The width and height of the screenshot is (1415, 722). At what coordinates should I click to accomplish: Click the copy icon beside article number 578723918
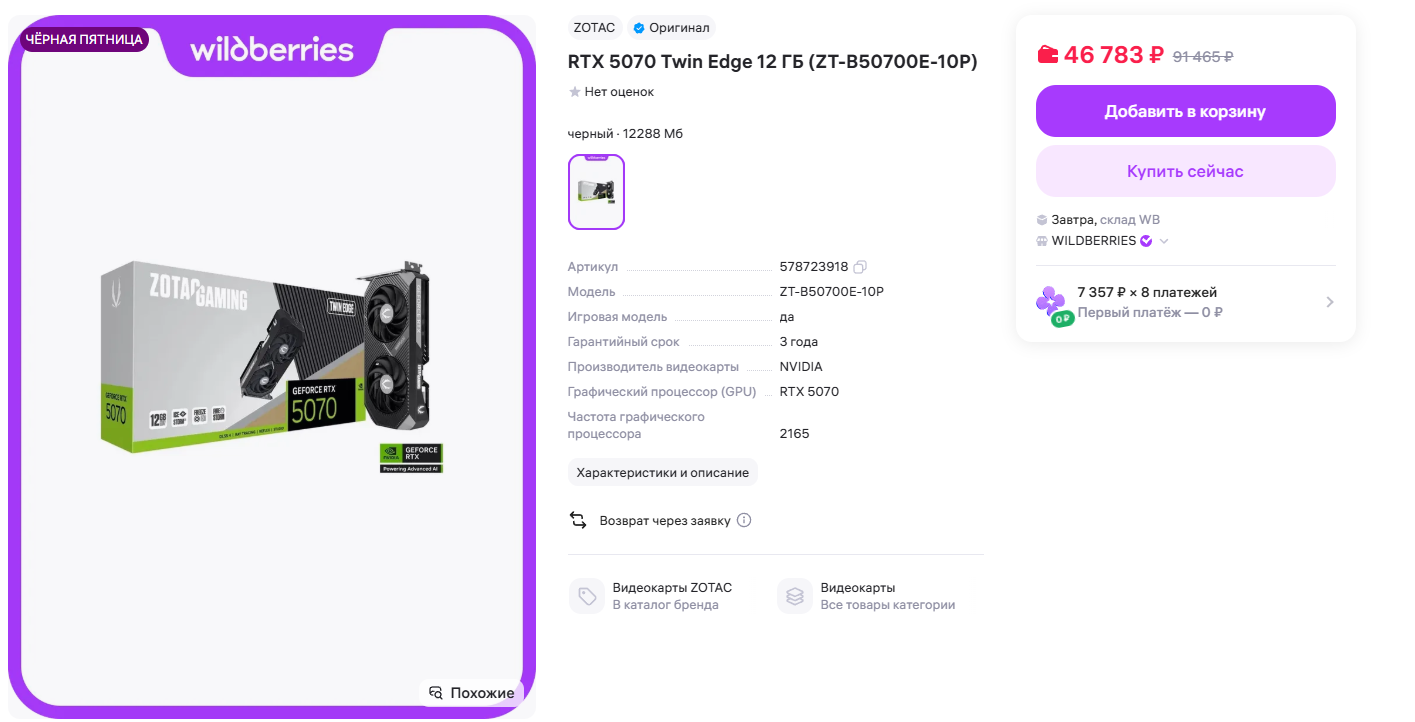coord(860,267)
